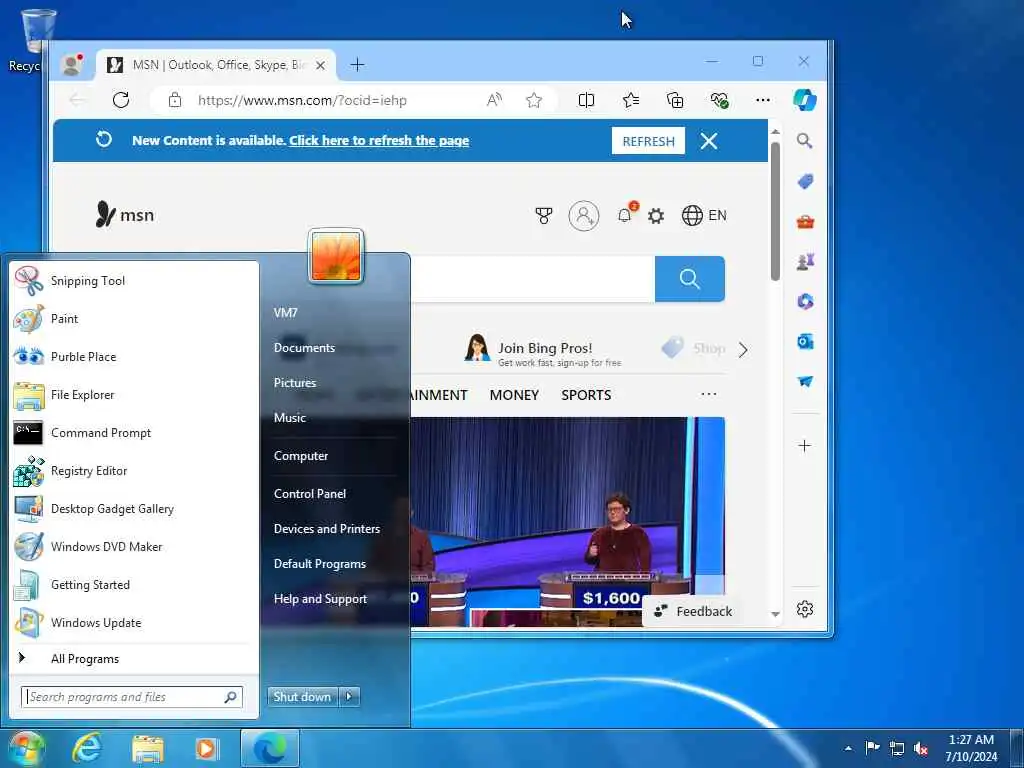Open the taskbar file explorer folder
The height and width of the screenshot is (768, 1024).
[148, 748]
